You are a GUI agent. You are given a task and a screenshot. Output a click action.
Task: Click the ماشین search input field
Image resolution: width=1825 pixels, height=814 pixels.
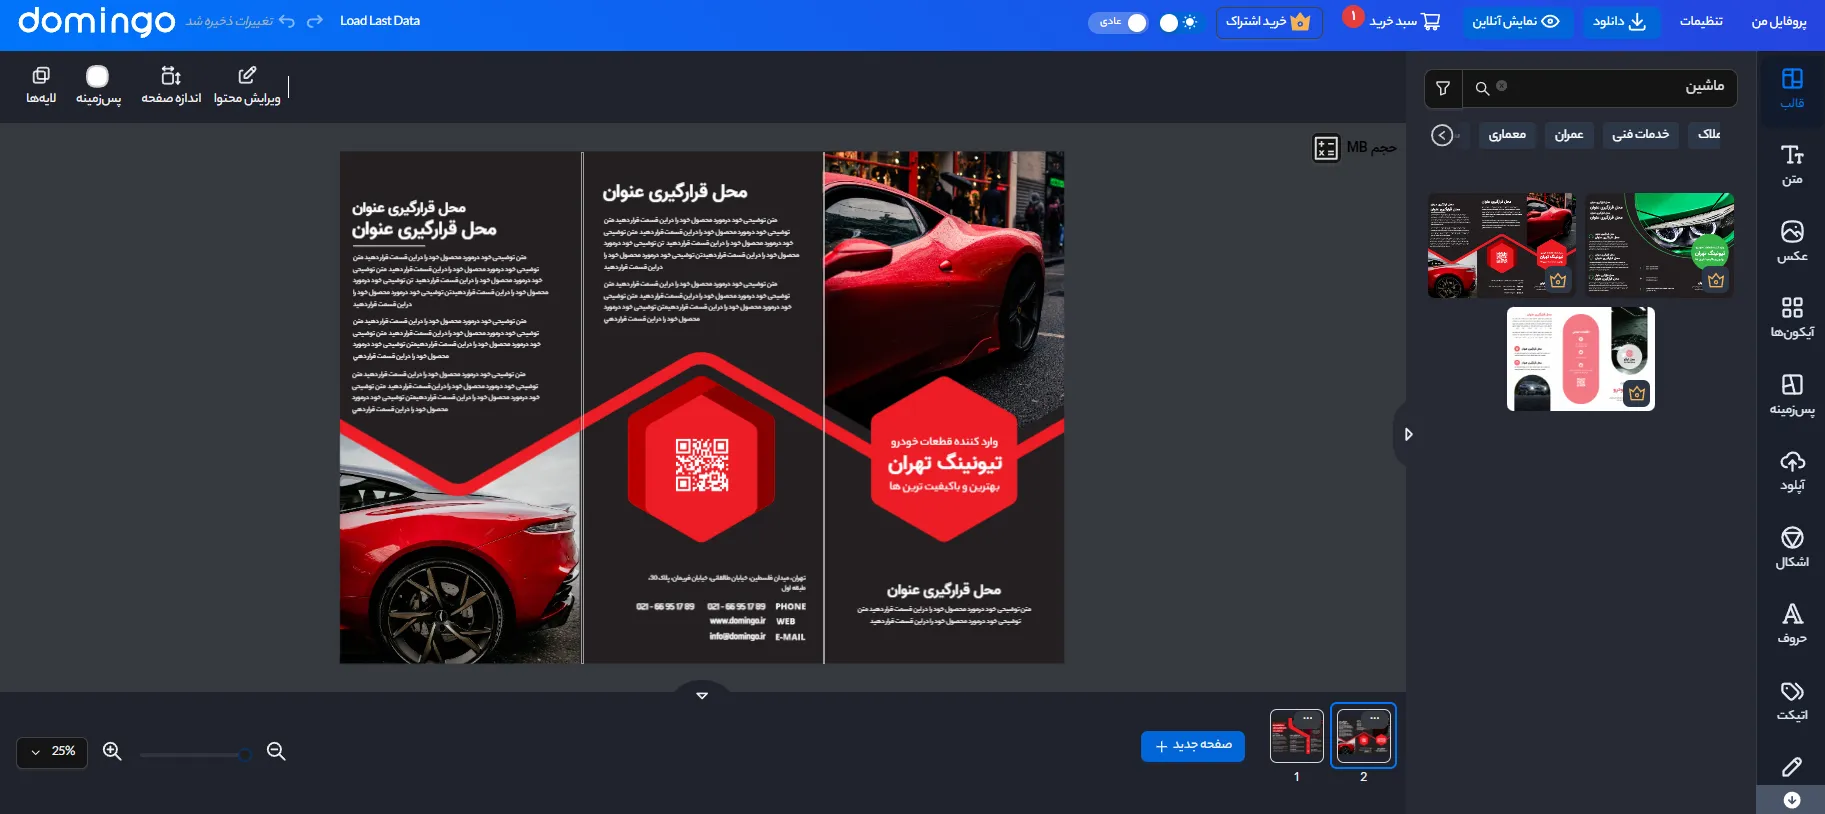point(1600,88)
